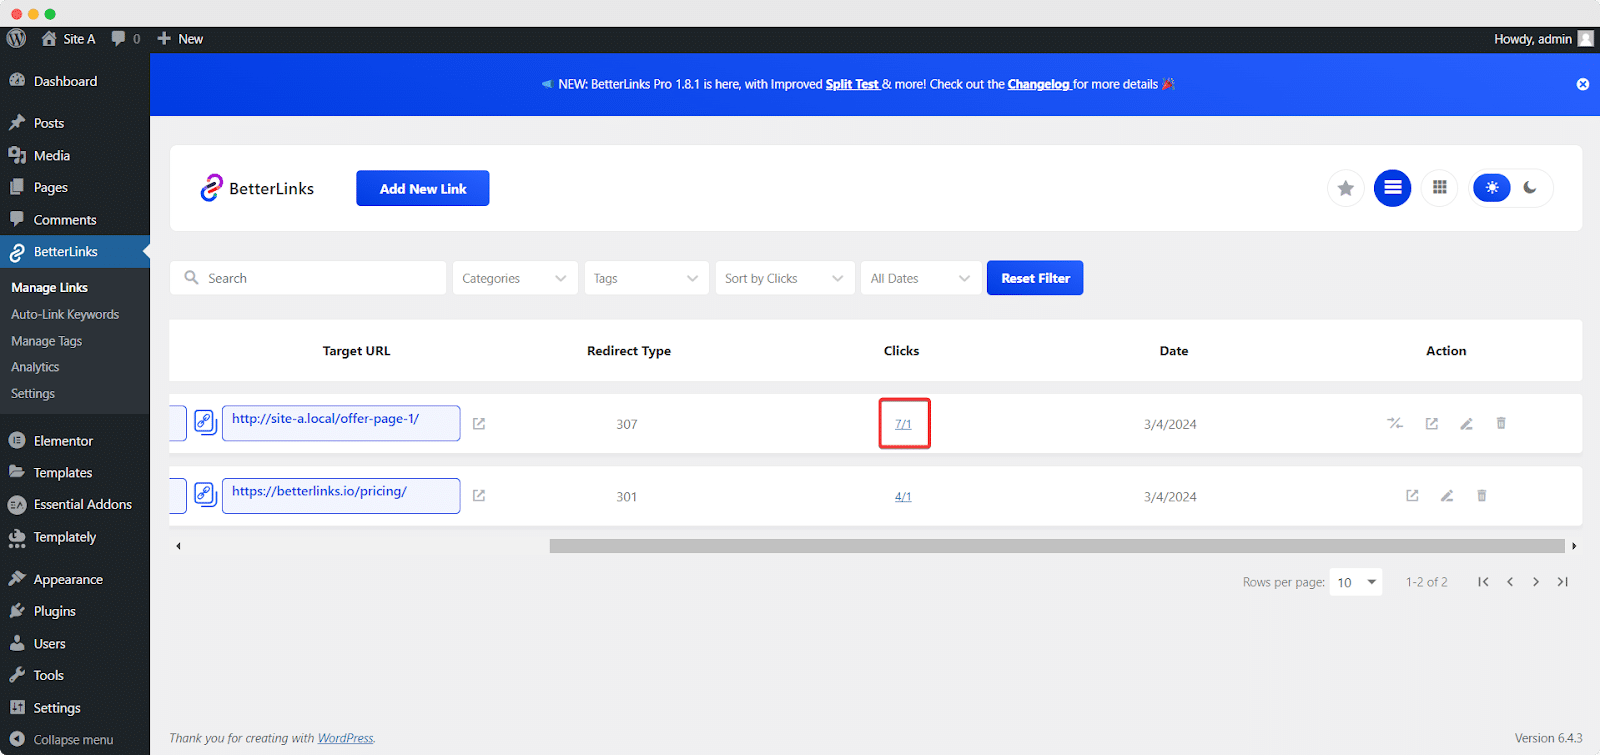This screenshot has height=755, width=1600.
Task: Edit the betterlinks.io pricing link with pencil icon
Action: (x=1447, y=496)
